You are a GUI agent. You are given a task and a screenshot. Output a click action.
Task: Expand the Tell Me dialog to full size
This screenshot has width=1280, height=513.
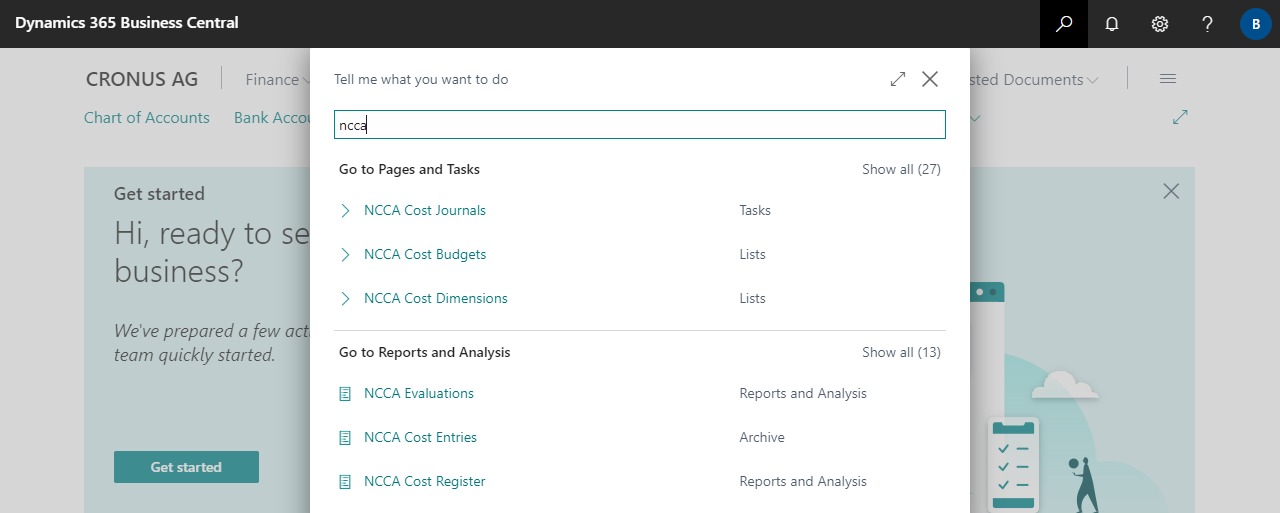click(898, 79)
